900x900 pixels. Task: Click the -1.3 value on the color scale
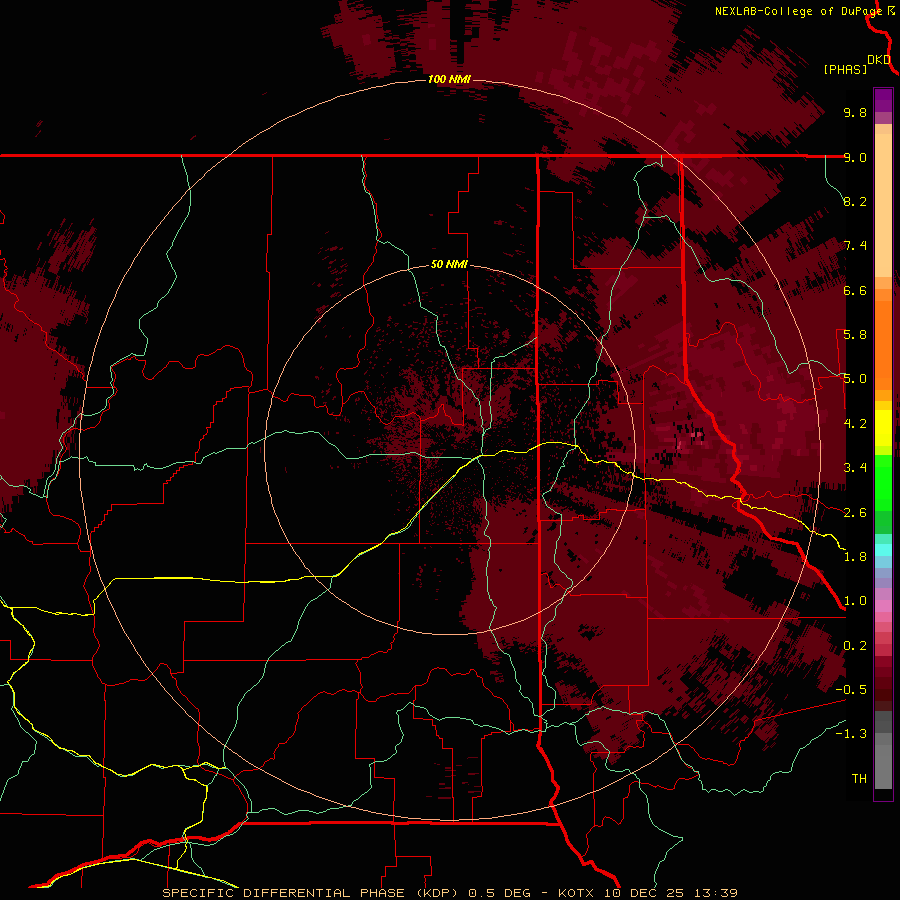coord(851,734)
